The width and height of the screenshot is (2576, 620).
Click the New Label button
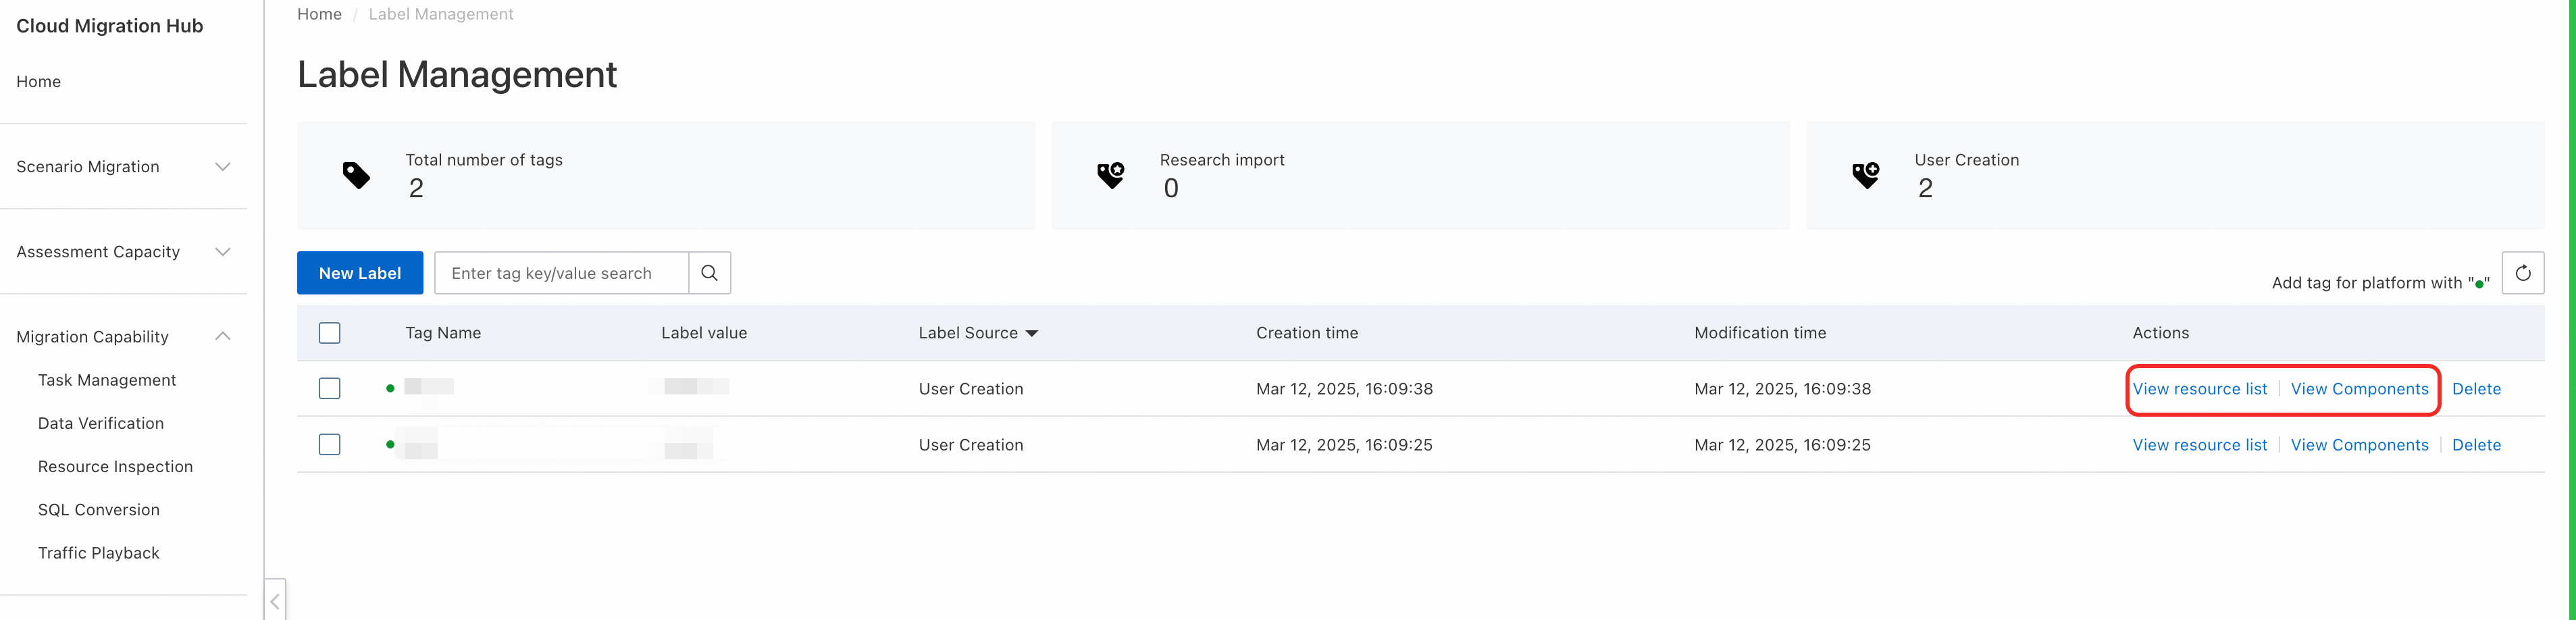[360, 273]
